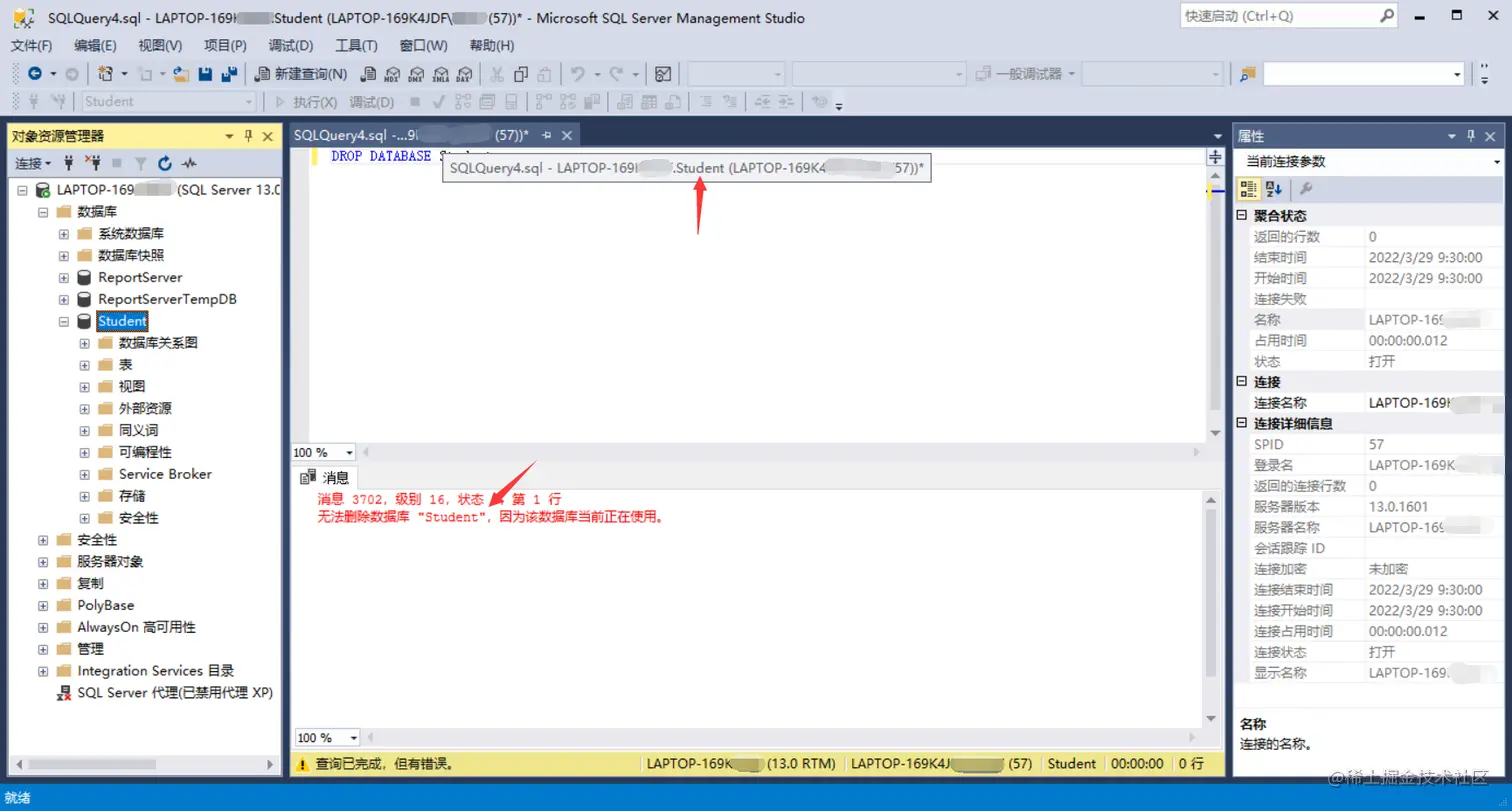The width and height of the screenshot is (1512, 811).
Task: Click 执行(X) to execute the query
Action: tap(306, 101)
